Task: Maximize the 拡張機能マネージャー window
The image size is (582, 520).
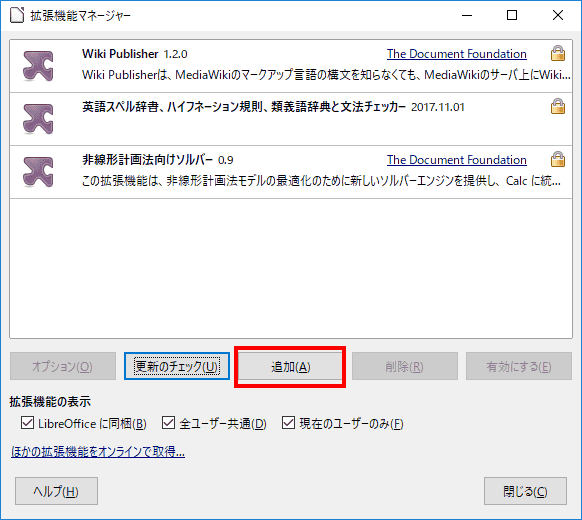Action: point(512,15)
